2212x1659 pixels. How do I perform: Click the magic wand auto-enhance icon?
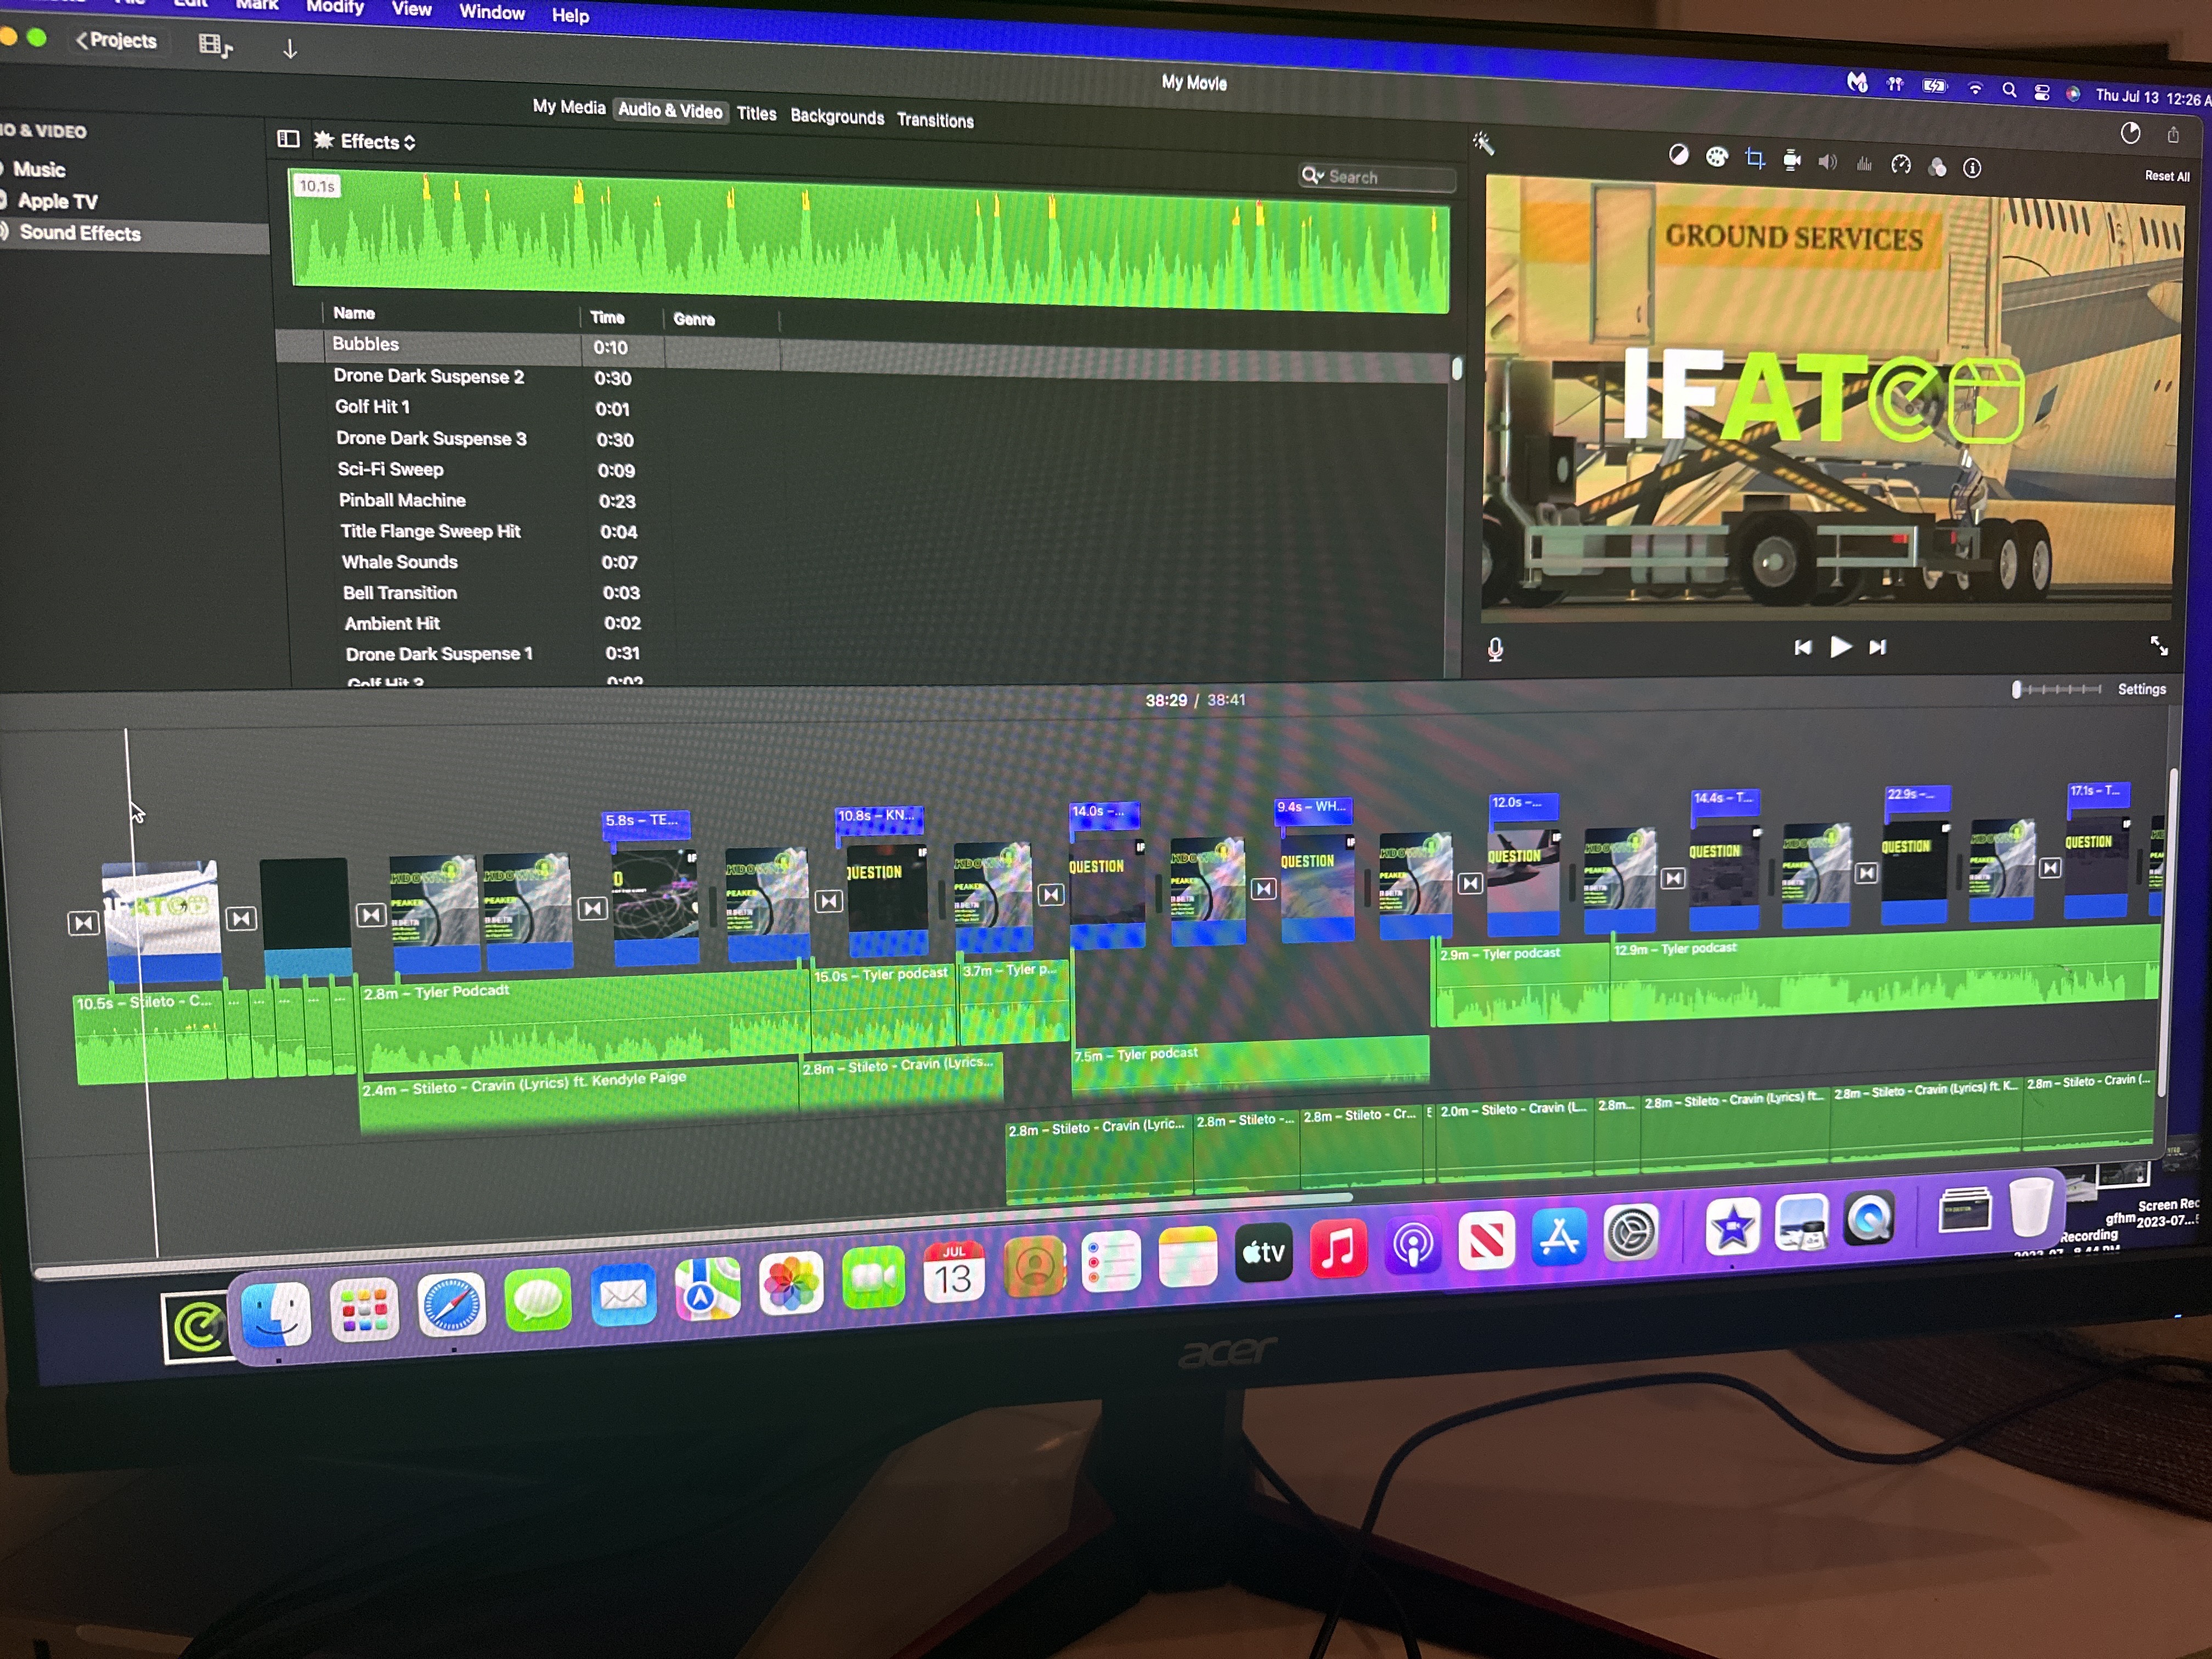point(1484,144)
